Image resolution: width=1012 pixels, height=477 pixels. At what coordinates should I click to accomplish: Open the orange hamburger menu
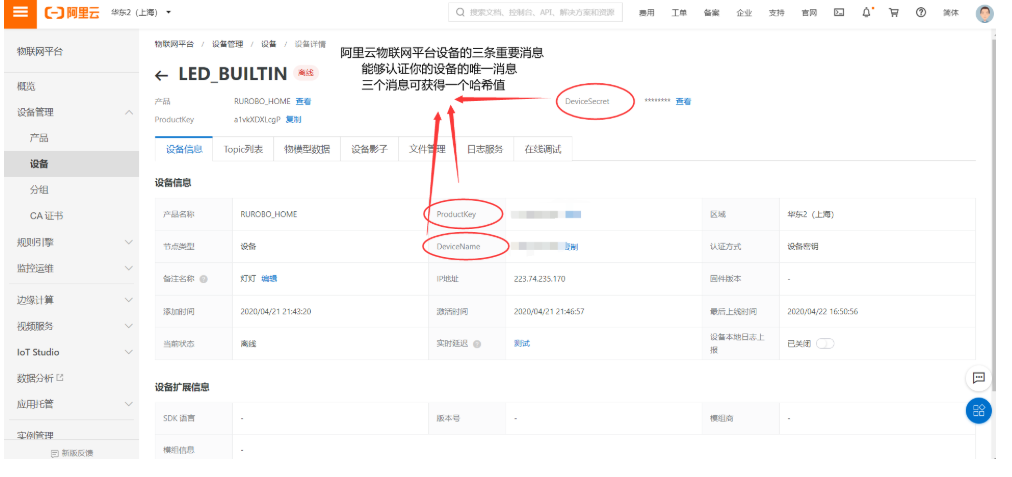[20, 13]
